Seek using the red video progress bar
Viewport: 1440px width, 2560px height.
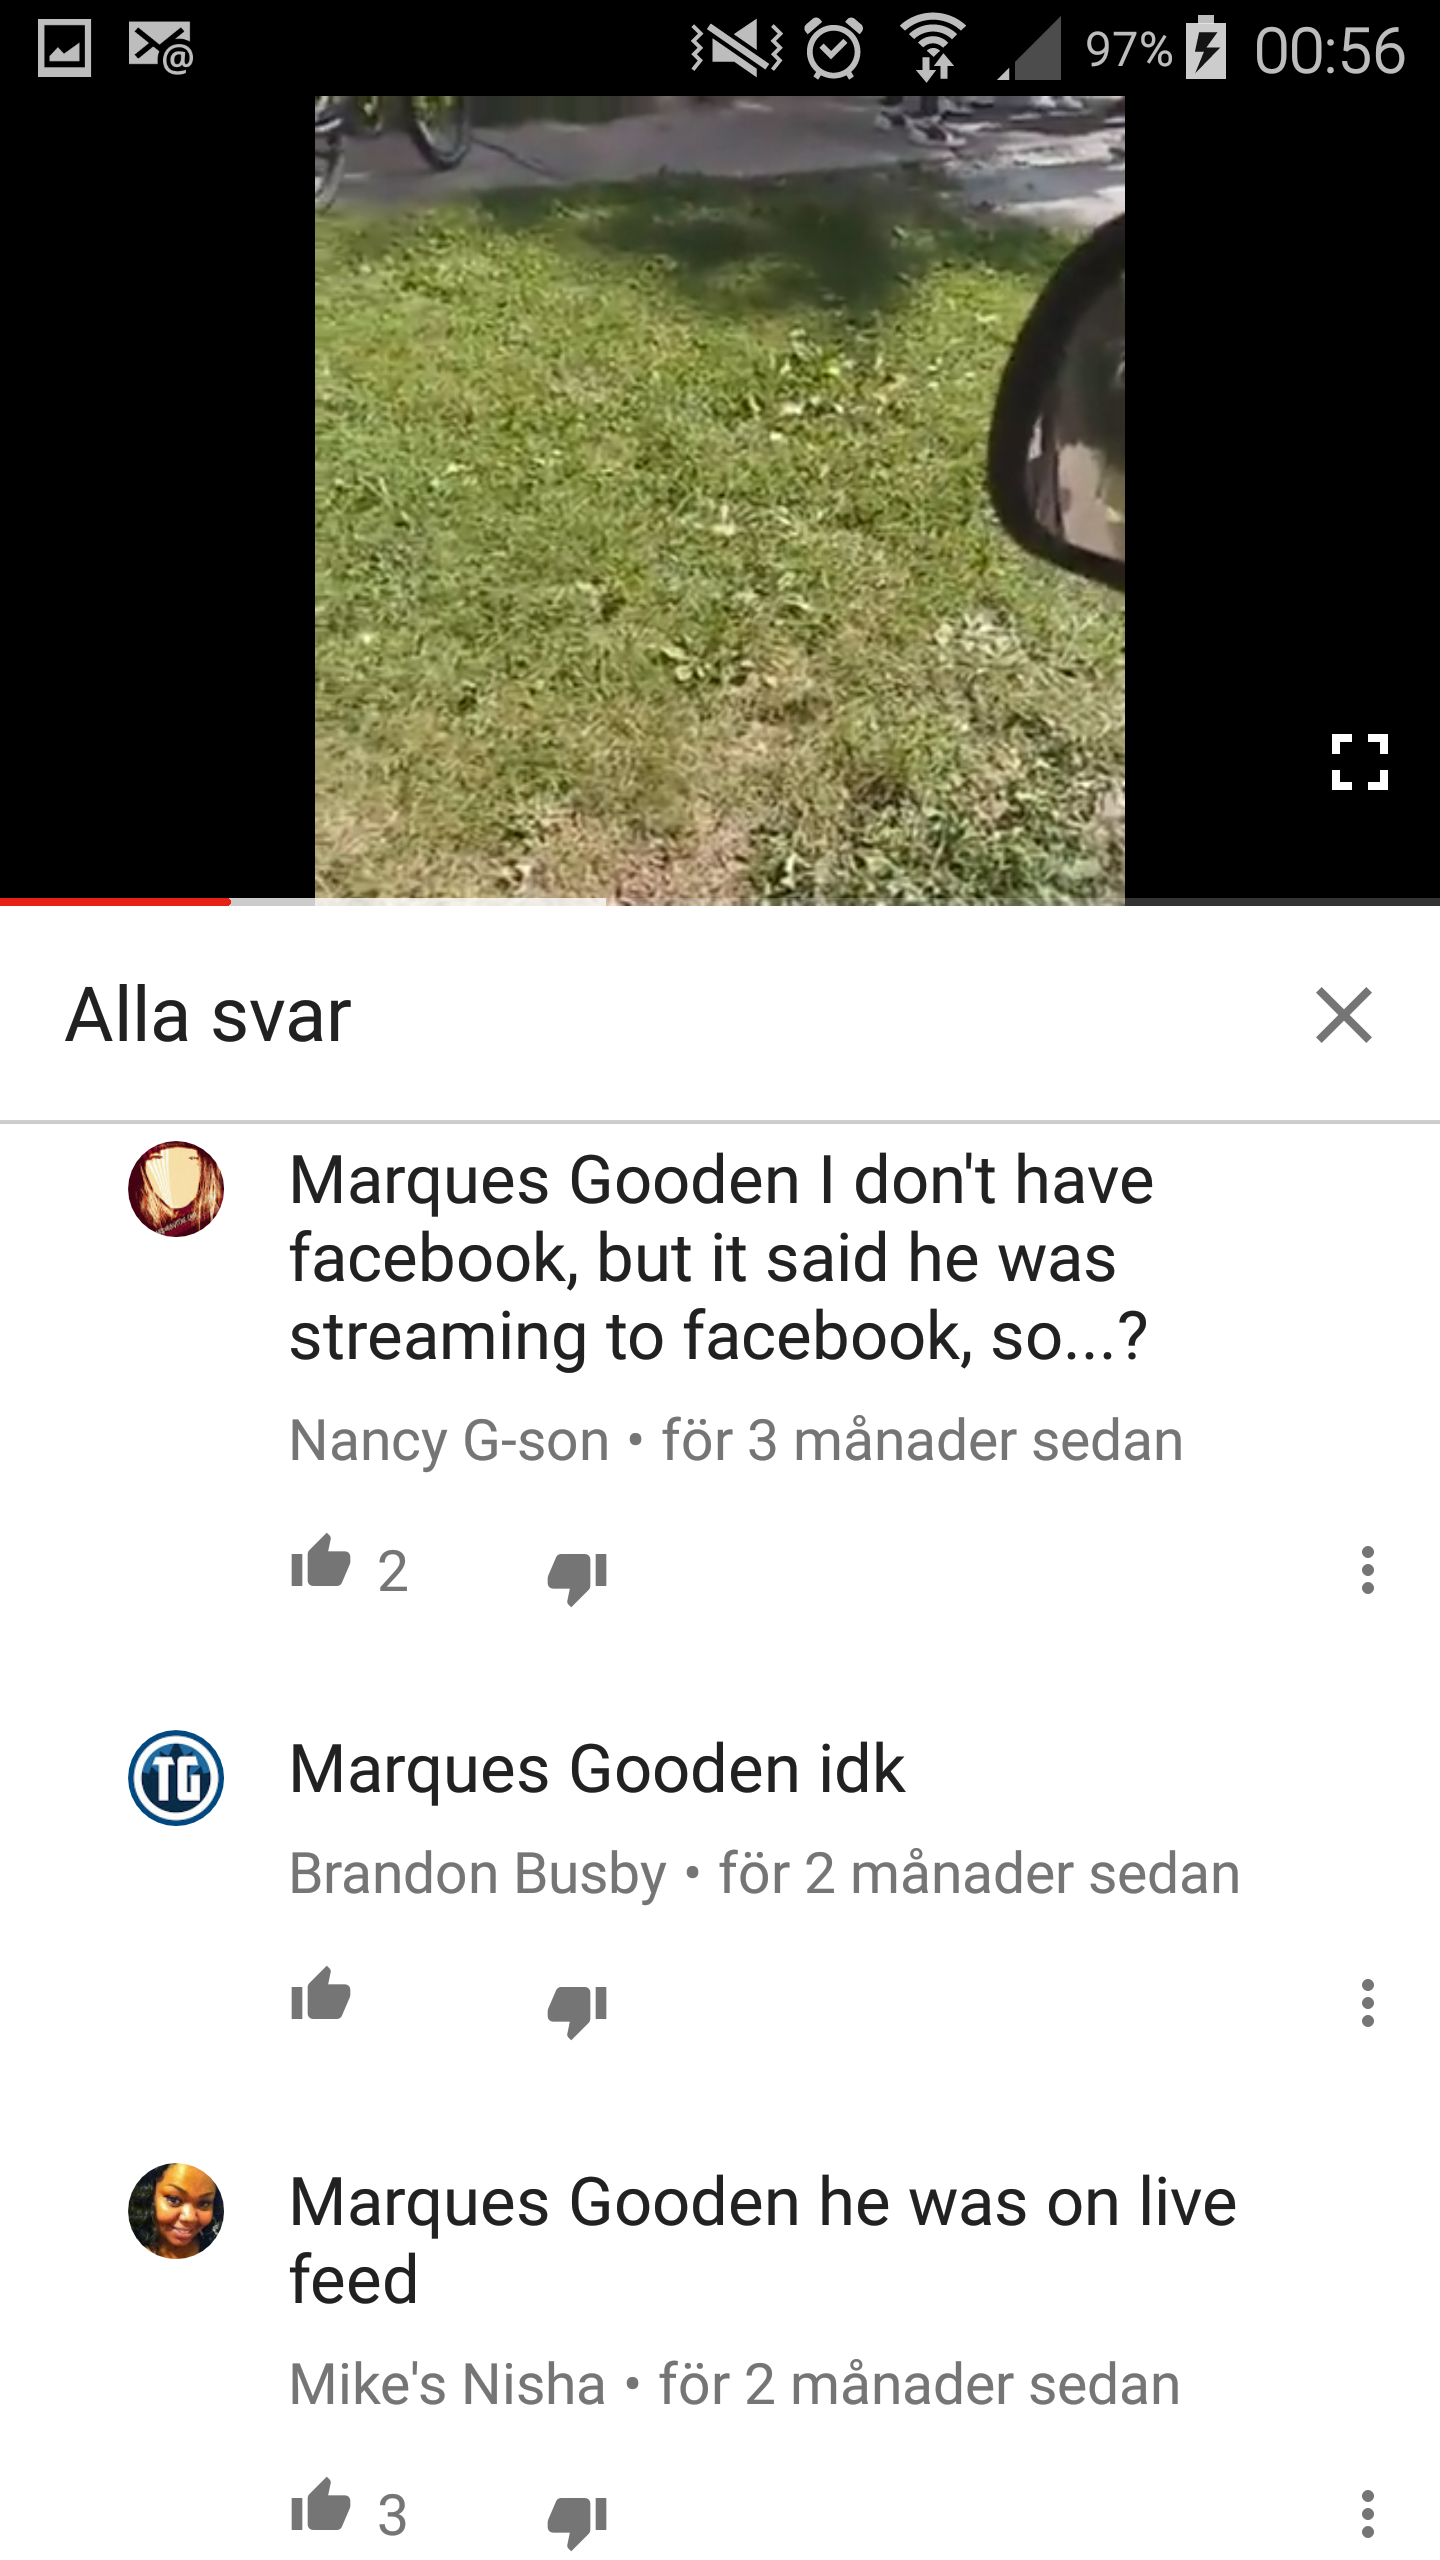click(x=115, y=901)
